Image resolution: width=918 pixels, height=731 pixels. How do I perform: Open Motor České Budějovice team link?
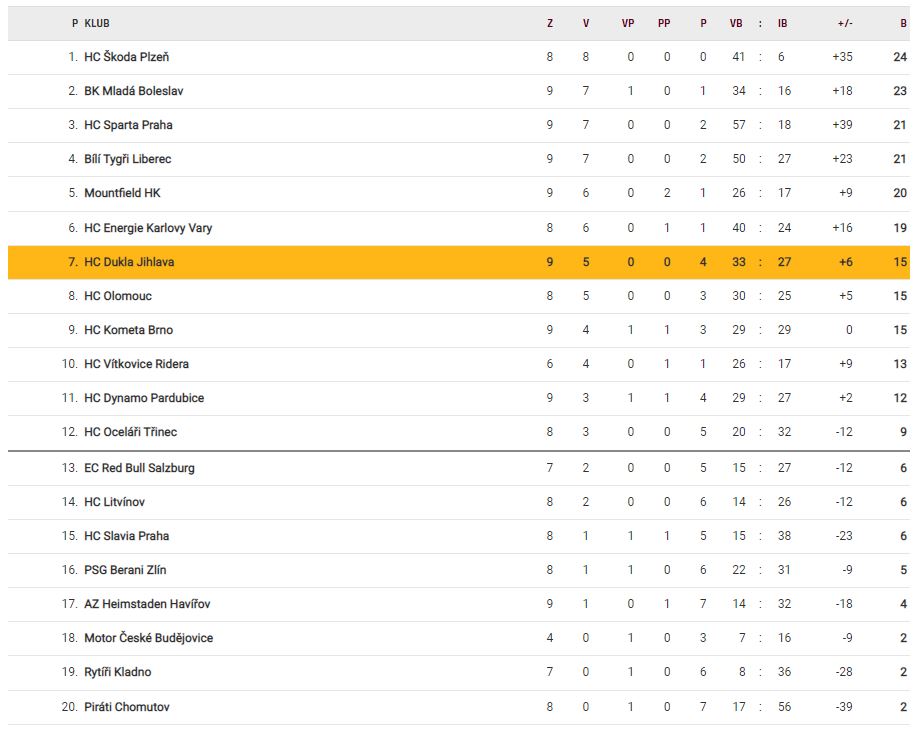click(149, 638)
